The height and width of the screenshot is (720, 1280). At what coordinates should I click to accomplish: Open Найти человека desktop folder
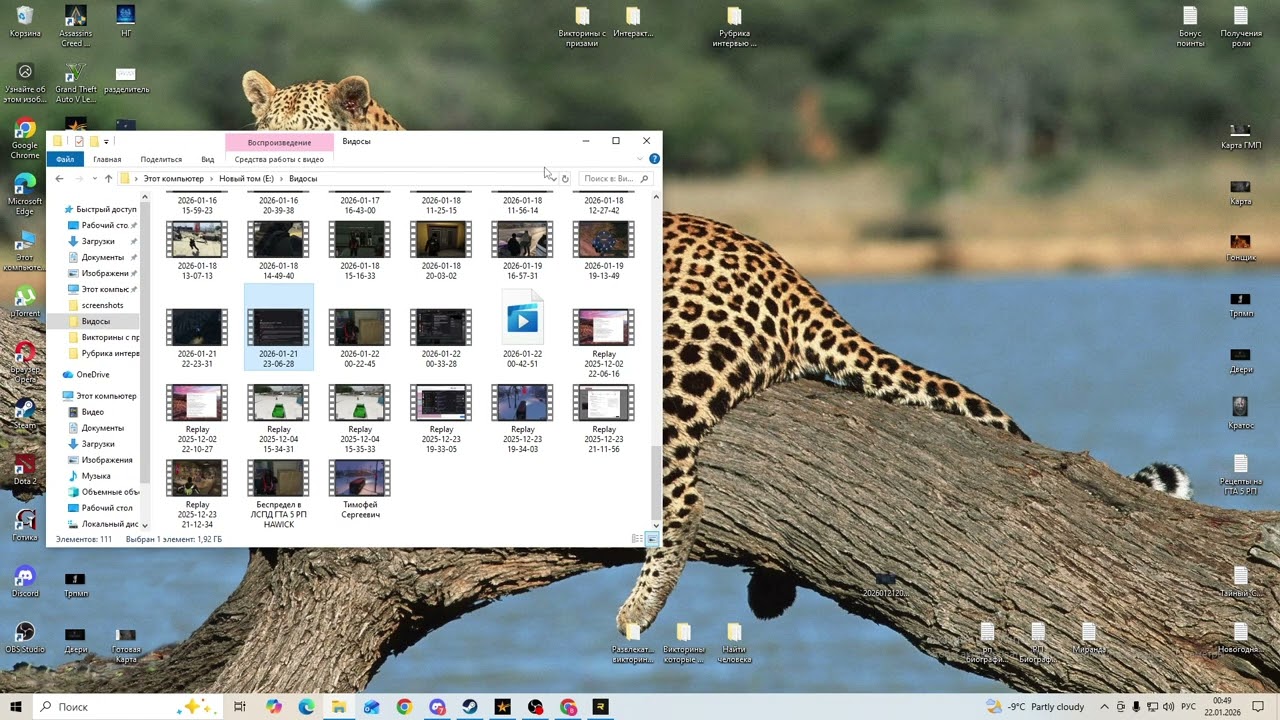[734, 643]
